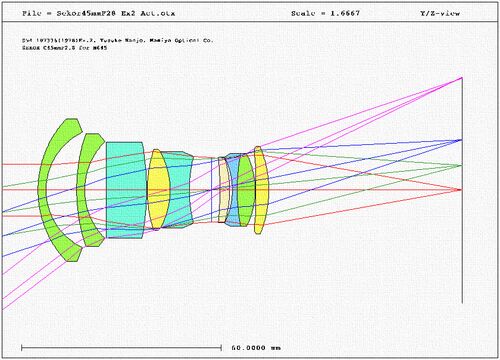500x360 pixels.
Task: Click the file name label in the header
Action: tap(99, 13)
